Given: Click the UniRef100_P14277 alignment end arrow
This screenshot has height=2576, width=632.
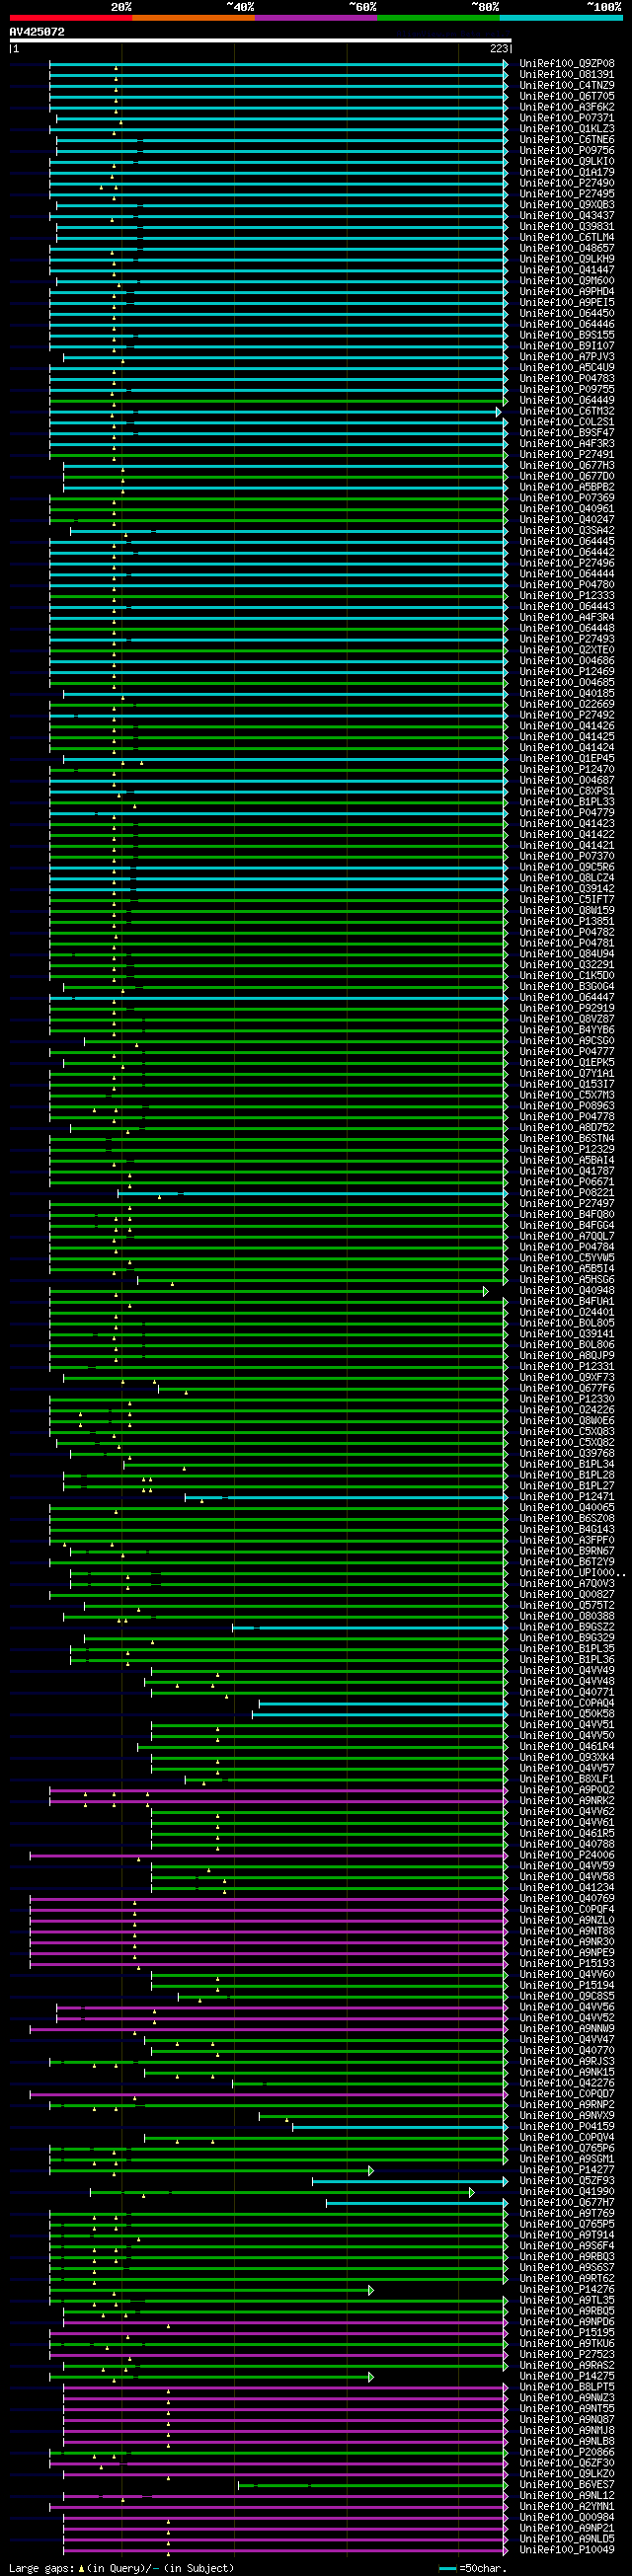Looking at the screenshot, I should [371, 2170].
